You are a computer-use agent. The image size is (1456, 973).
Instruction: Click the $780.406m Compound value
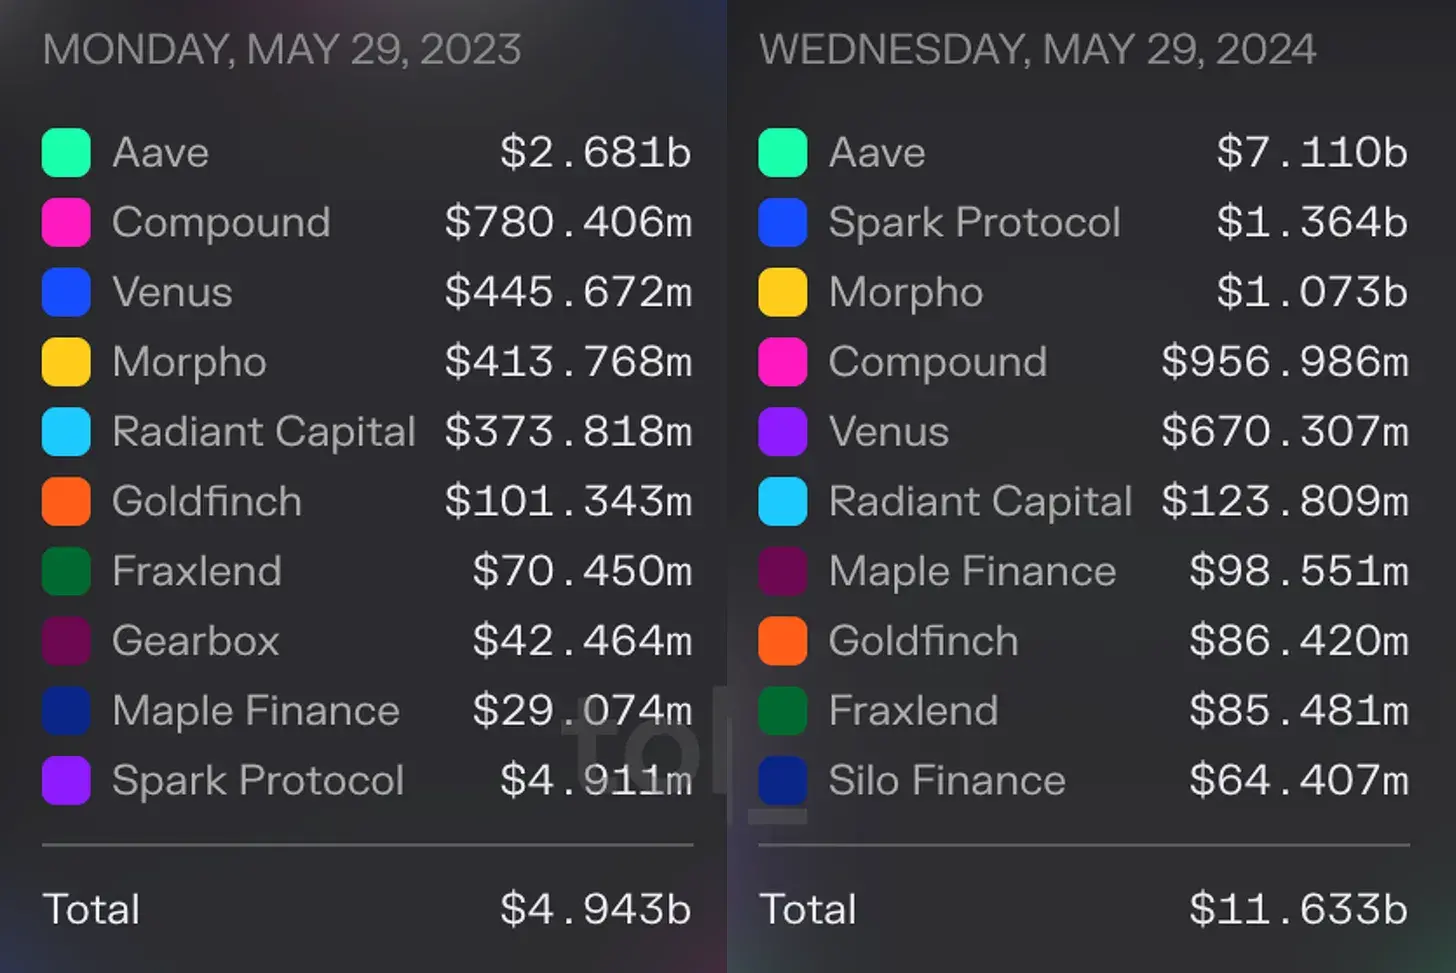click(x=568, y=222)
